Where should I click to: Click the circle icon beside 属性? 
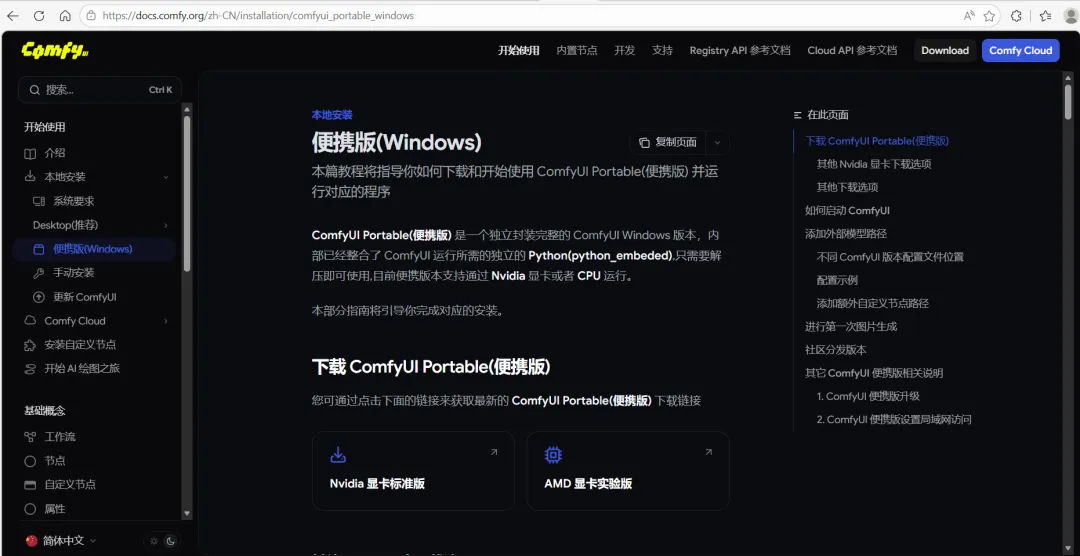point(30,508)
